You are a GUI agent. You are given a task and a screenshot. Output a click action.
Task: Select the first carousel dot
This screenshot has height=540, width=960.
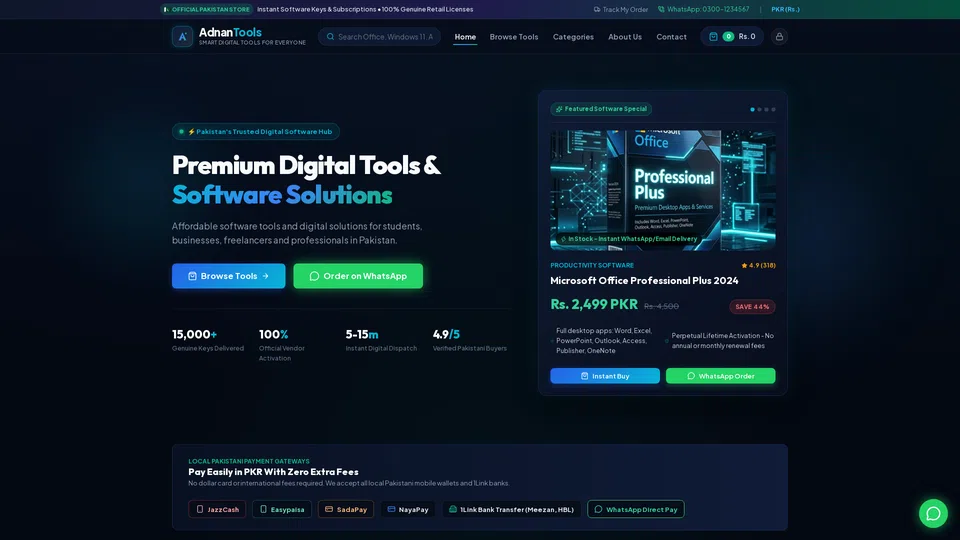752,110
